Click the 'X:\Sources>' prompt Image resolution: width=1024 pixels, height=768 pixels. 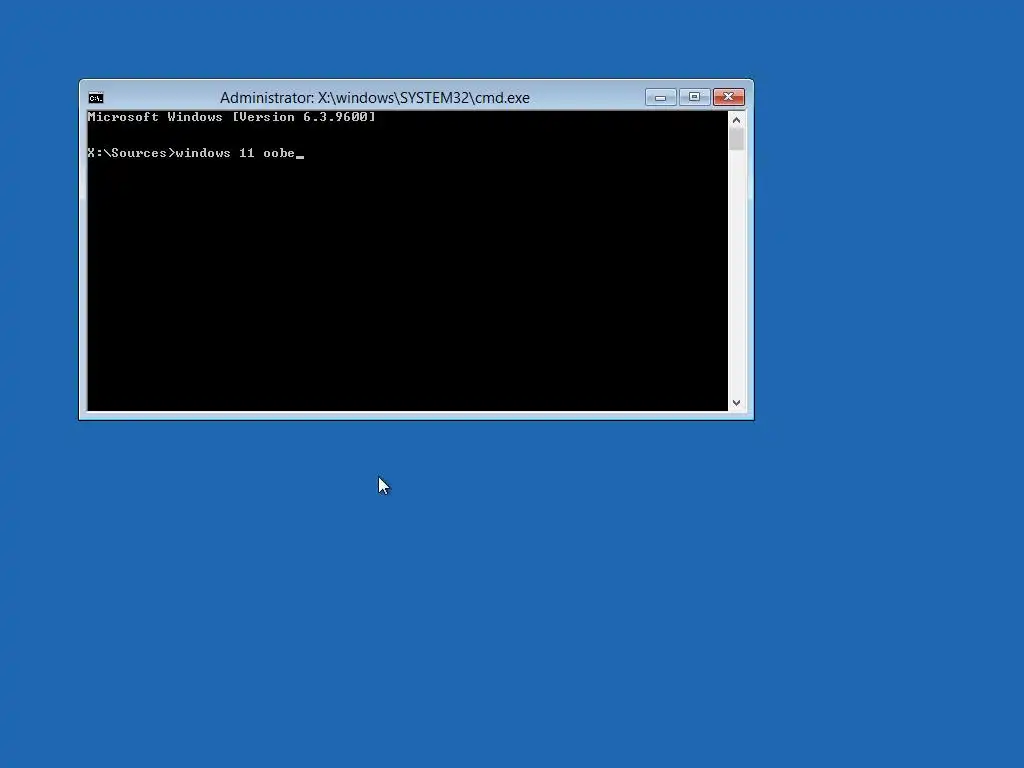click(x=131, y=153)
